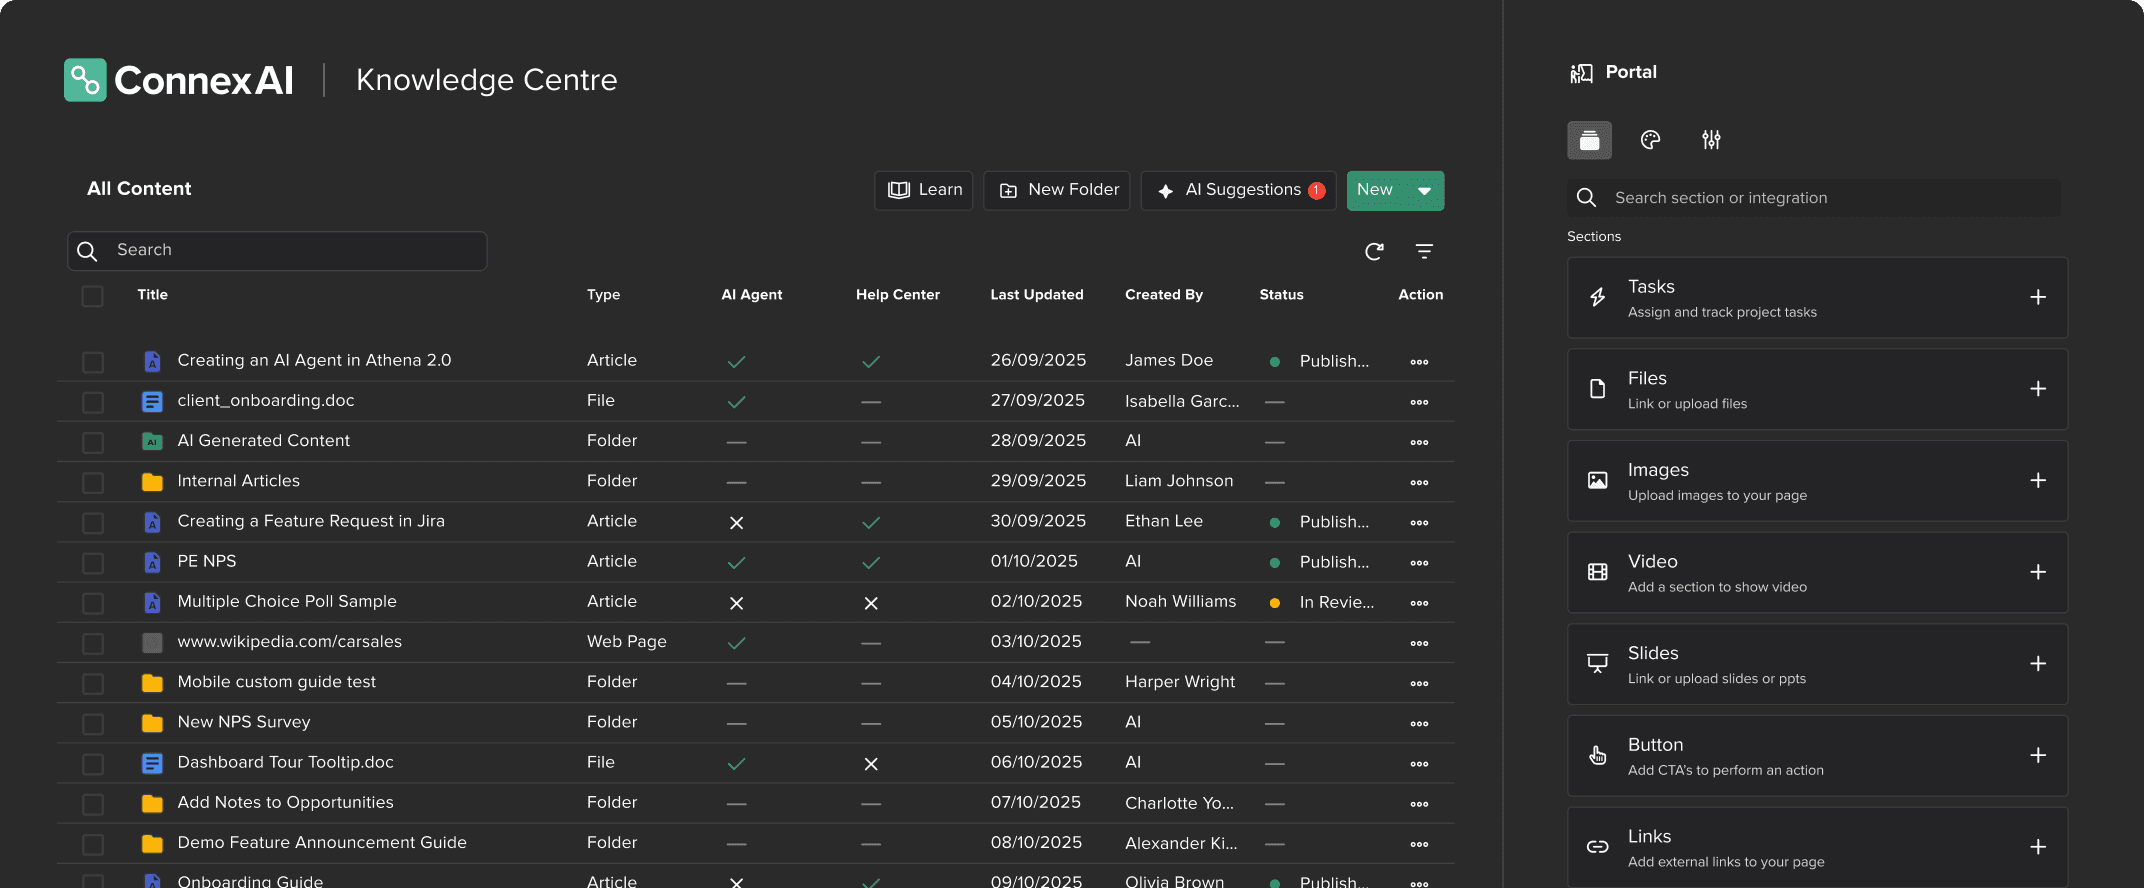Focus the content Search field

point(277,251)
